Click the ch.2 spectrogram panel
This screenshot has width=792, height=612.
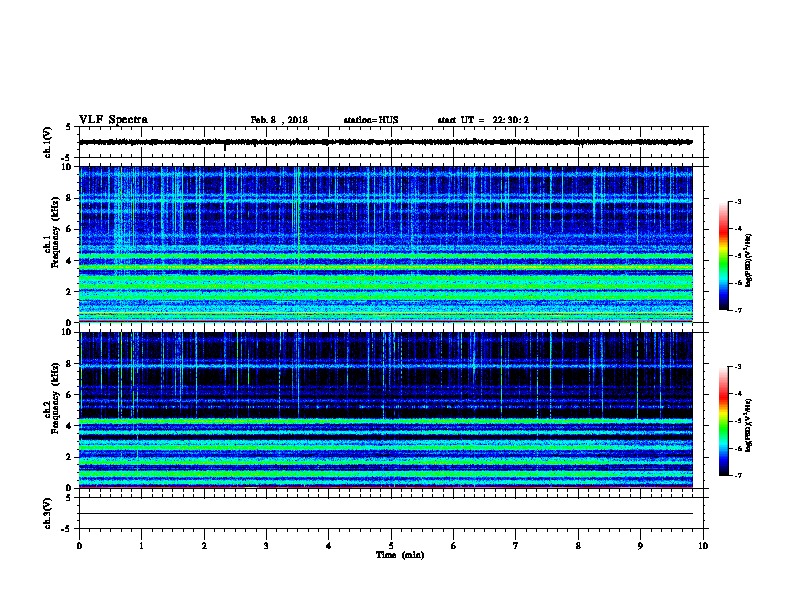click(x=386, y=410)
